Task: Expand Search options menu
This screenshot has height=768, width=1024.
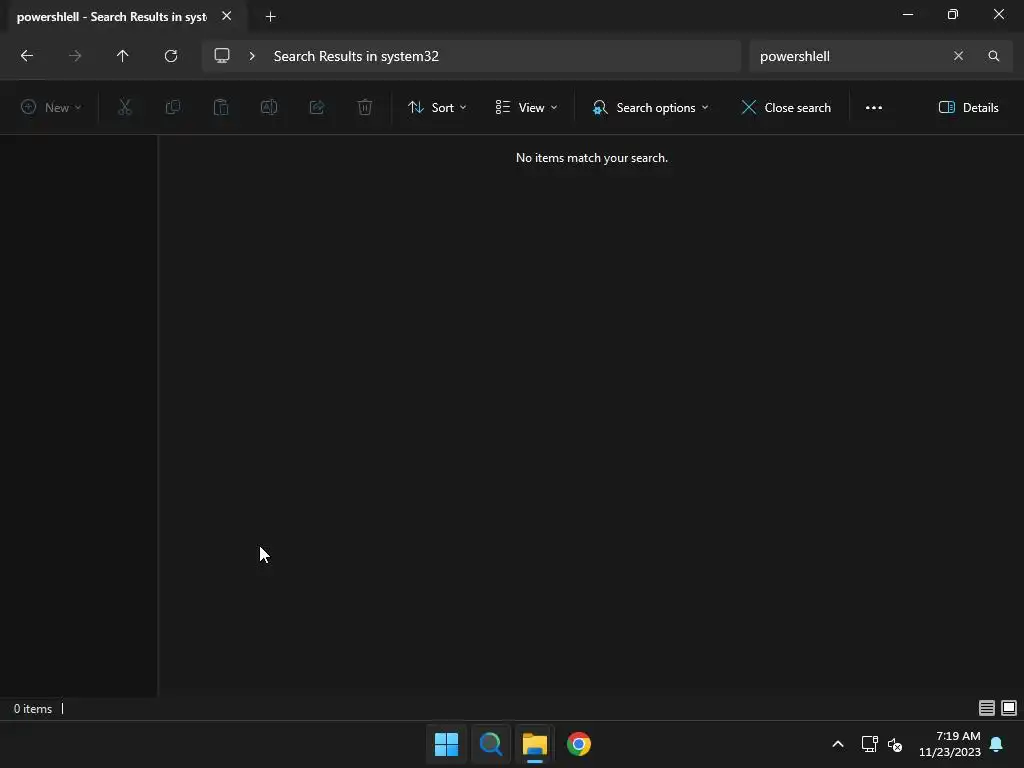Action: pyautogui.click(x=650, y=108)
